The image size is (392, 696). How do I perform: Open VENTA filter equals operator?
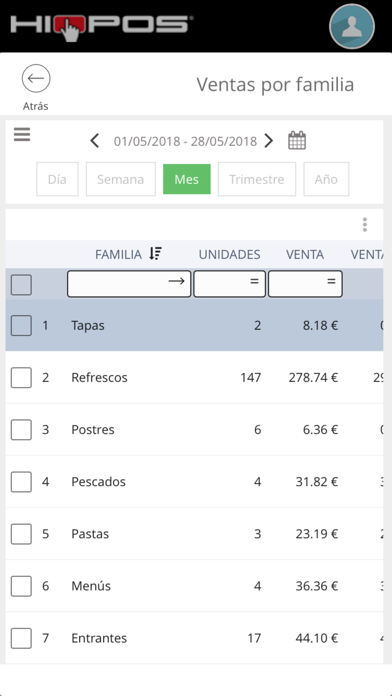point(331,281)
